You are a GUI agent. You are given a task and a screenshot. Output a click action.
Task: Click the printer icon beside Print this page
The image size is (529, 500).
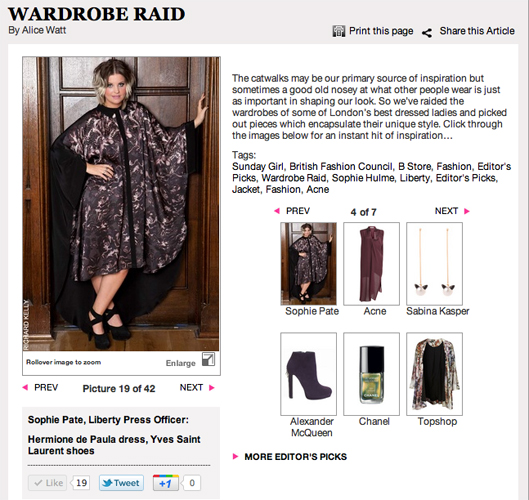[338, 31]
